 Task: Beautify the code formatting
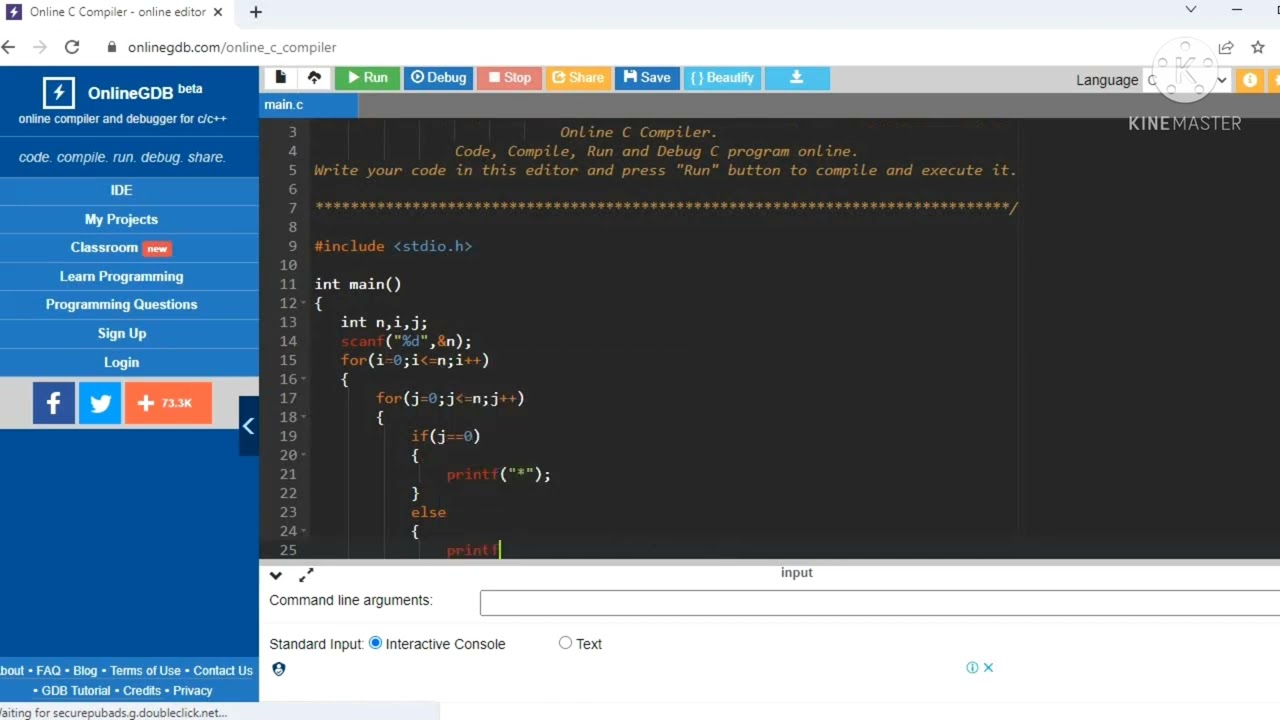(722, 78)
